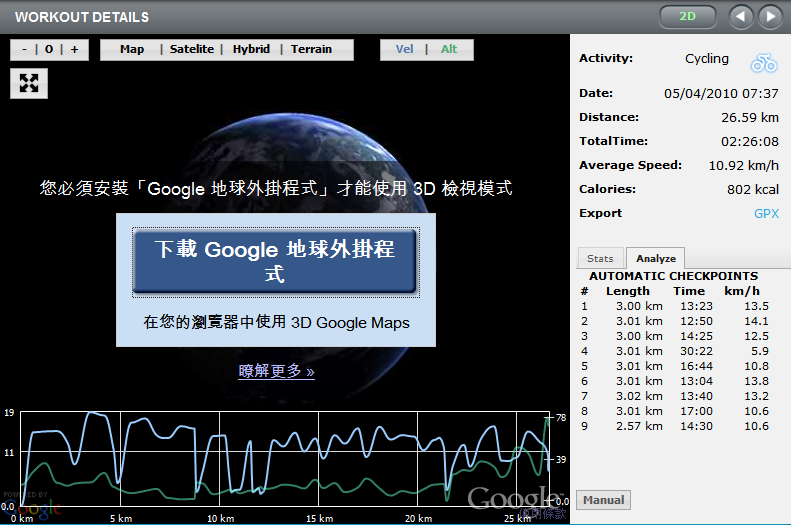The image size is (791, 525).
Task: Select checkpoint 4 row with time 30:22
Action: click(x=674, y=351)
